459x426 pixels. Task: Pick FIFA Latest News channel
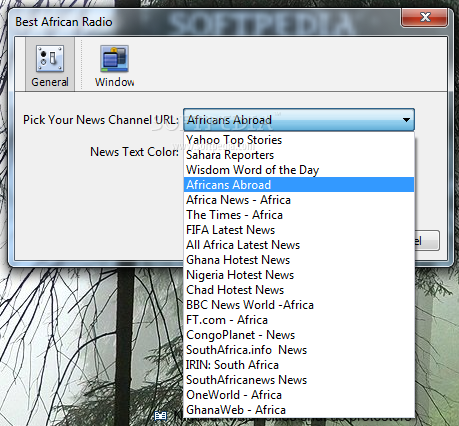click(299, 230)
